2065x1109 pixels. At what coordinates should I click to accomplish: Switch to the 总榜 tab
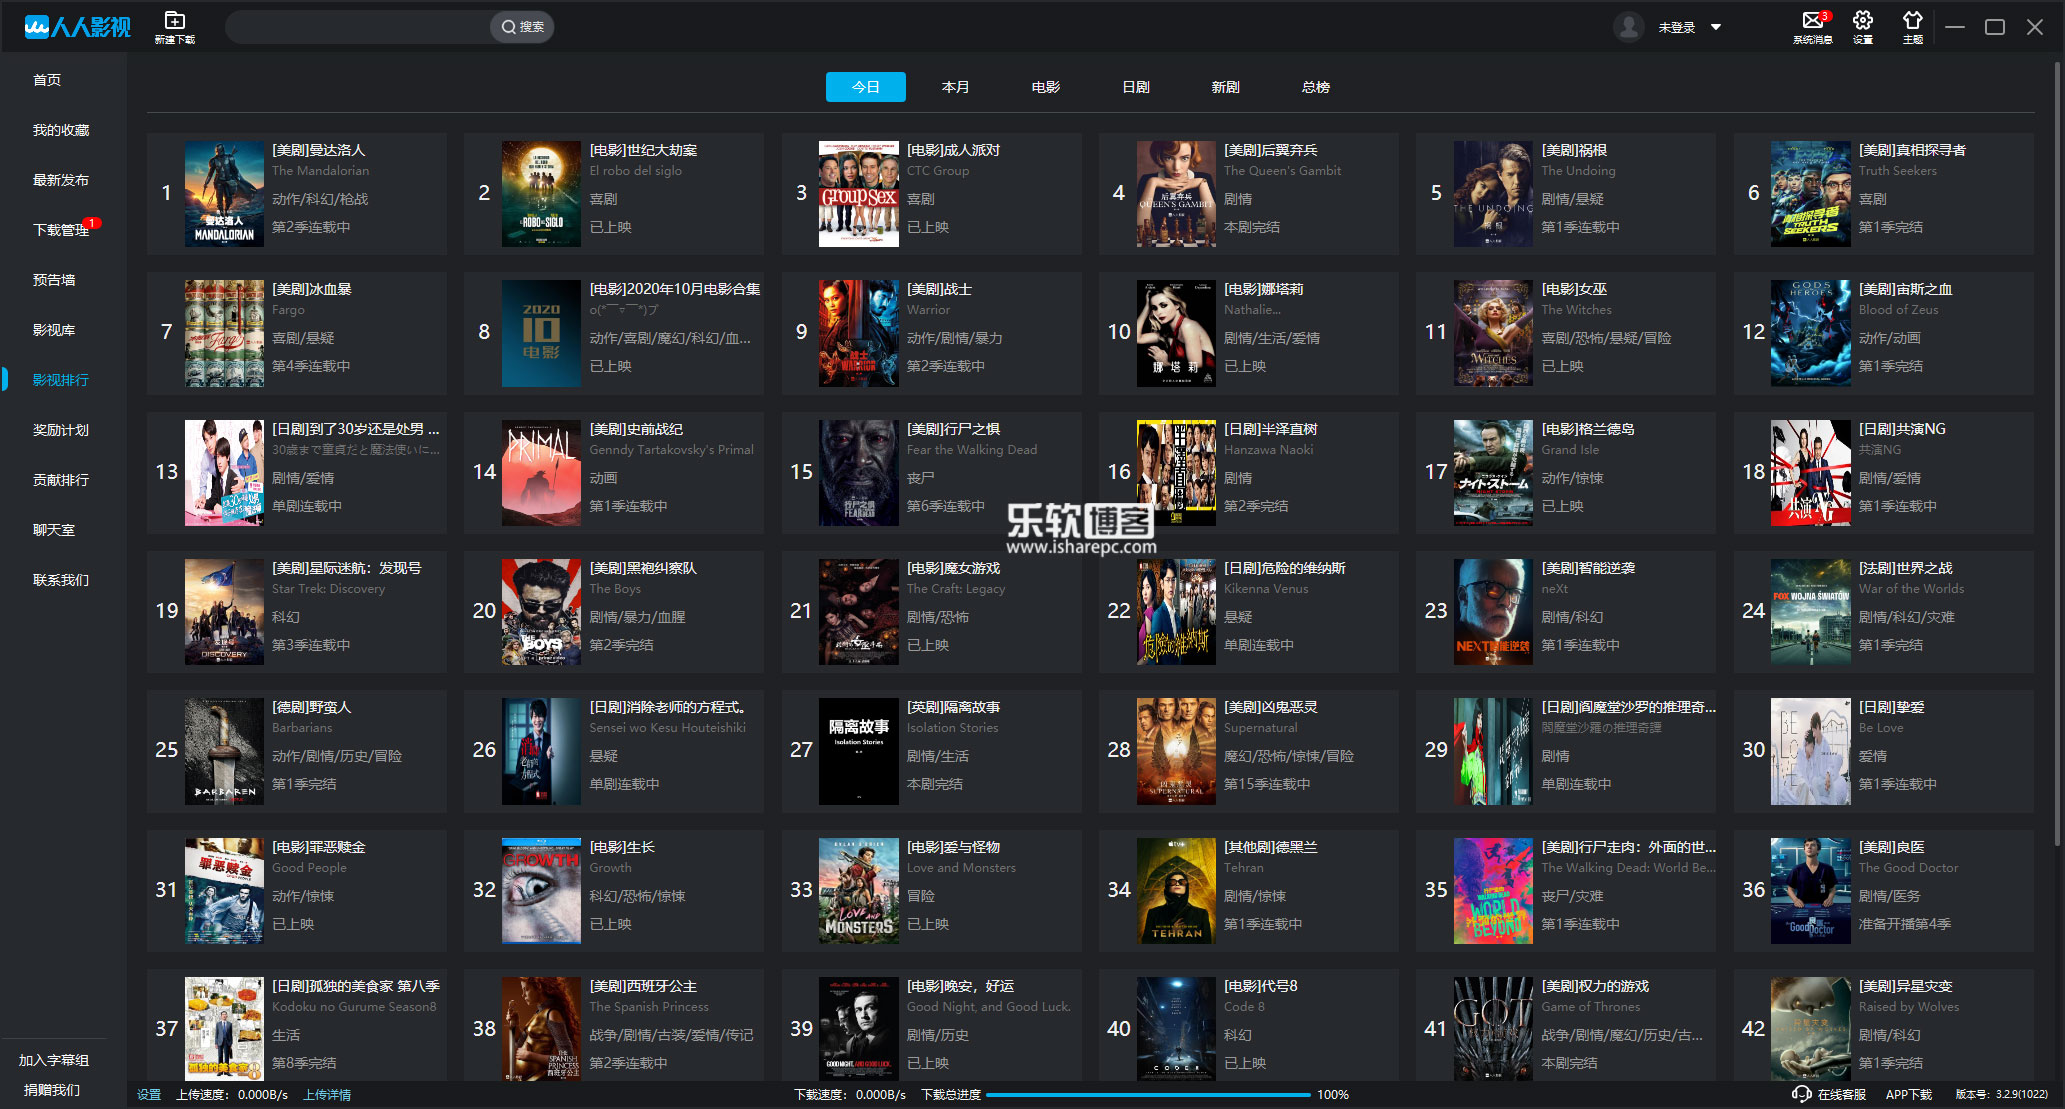click(1315, 87)
